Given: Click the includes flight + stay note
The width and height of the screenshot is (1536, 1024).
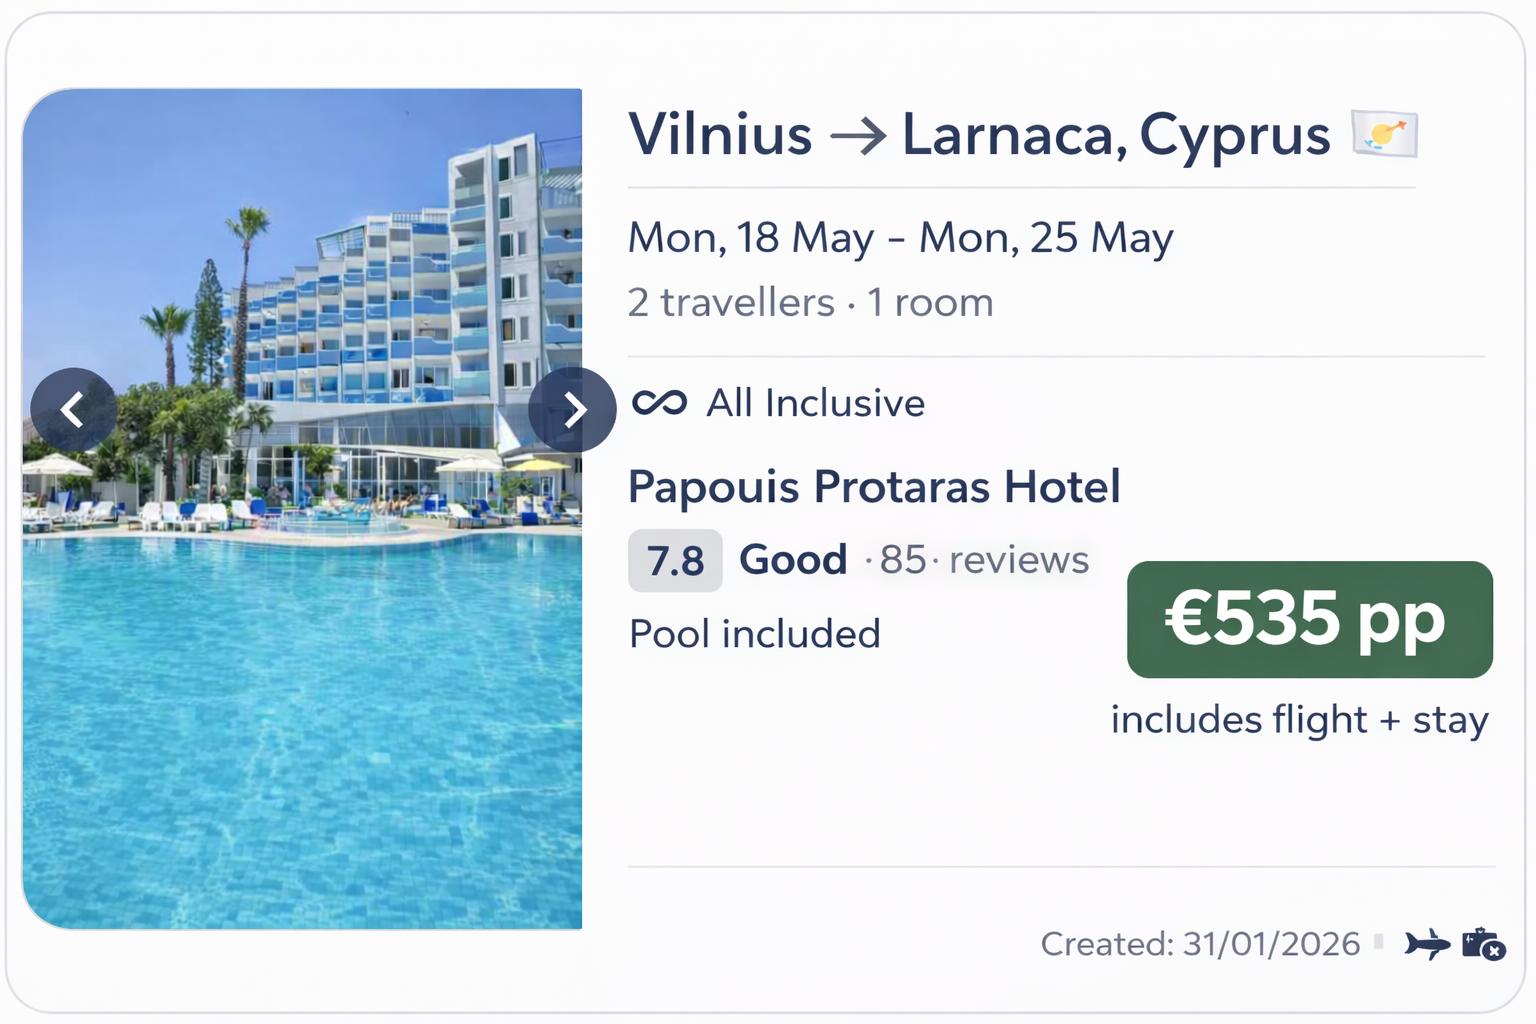Looking at the screenshot, I should 1299,720.
